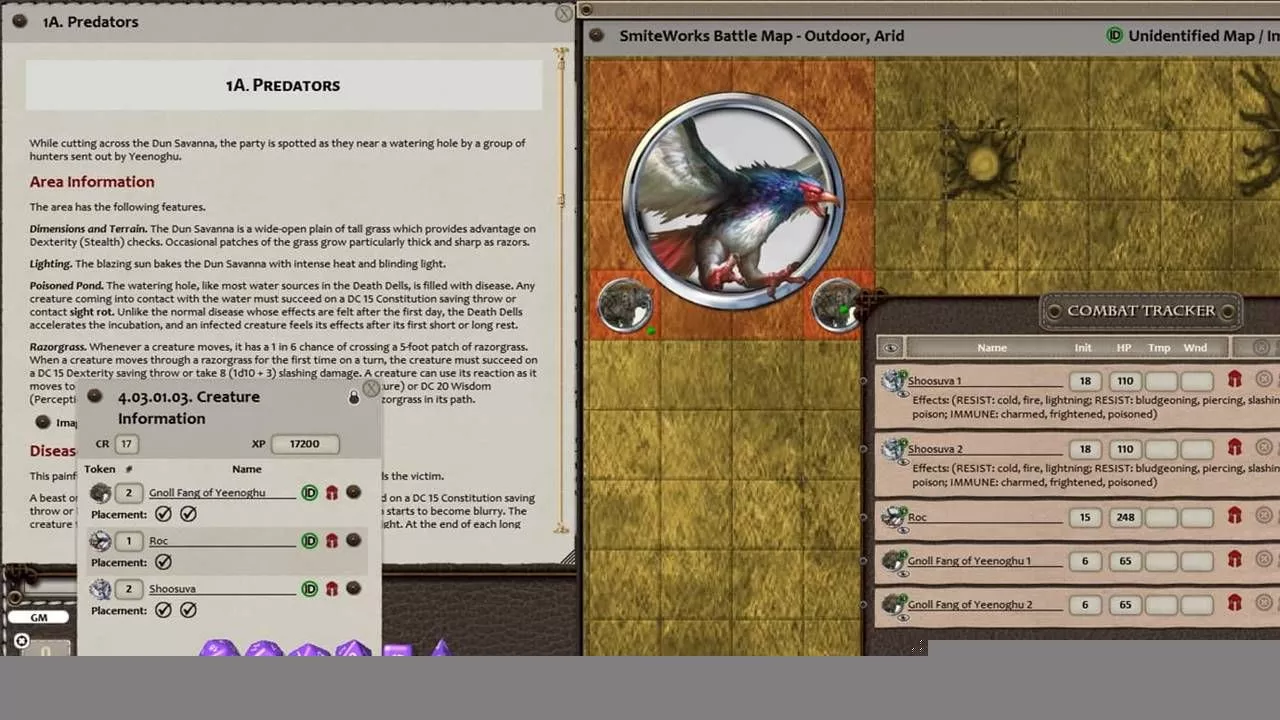
Task: Click the XP field showing 17200
Action: coord(304,444)
